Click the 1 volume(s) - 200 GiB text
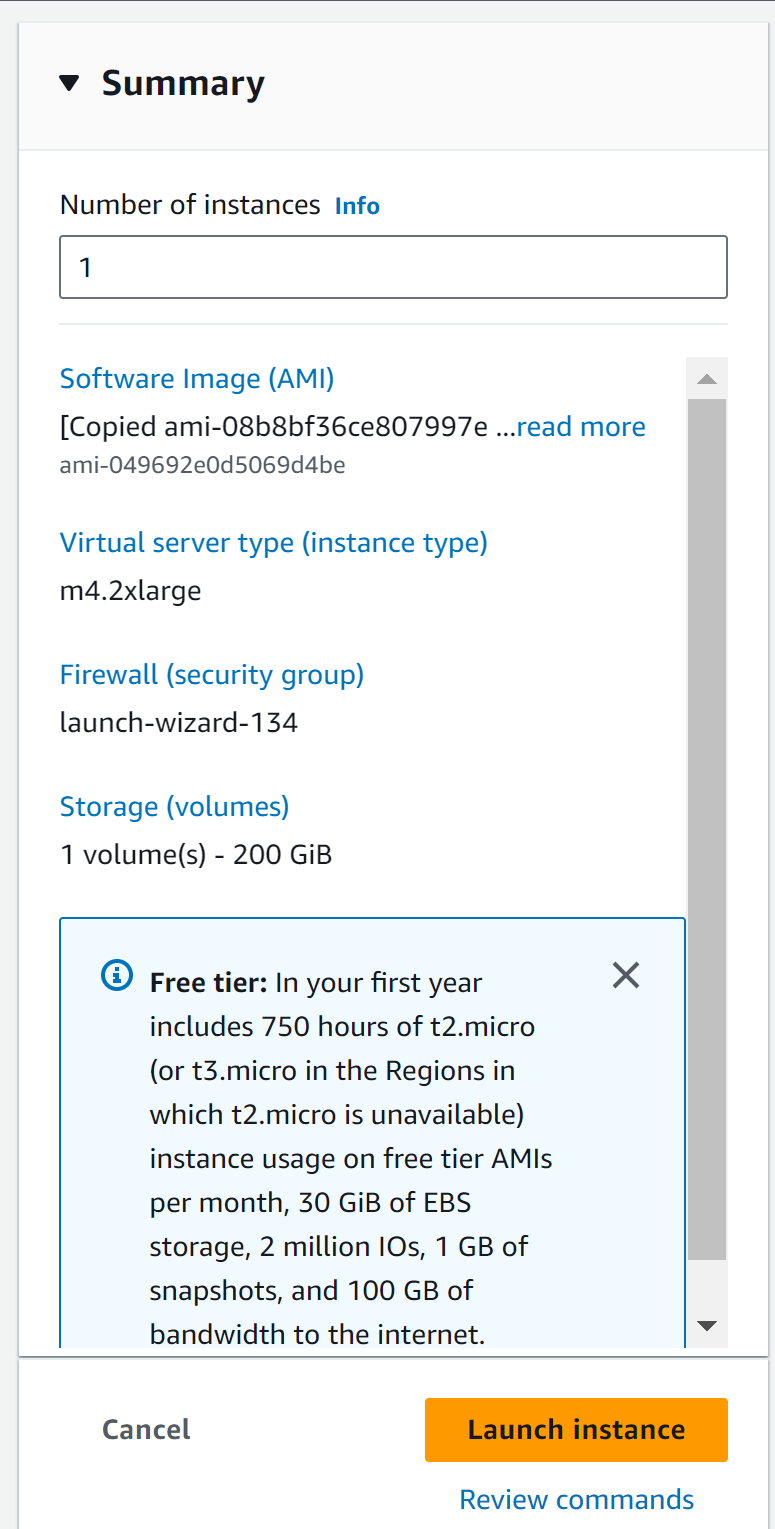Screen dimensions: 775x1529 point(196,854)
